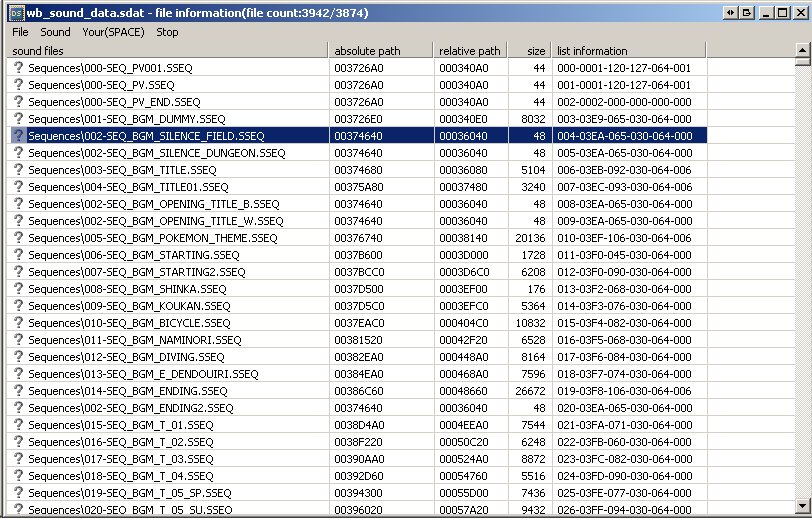The height and width of the screenshot is (518, 812).
Task: Sort by the sound files column header
Action: [167, 50]
